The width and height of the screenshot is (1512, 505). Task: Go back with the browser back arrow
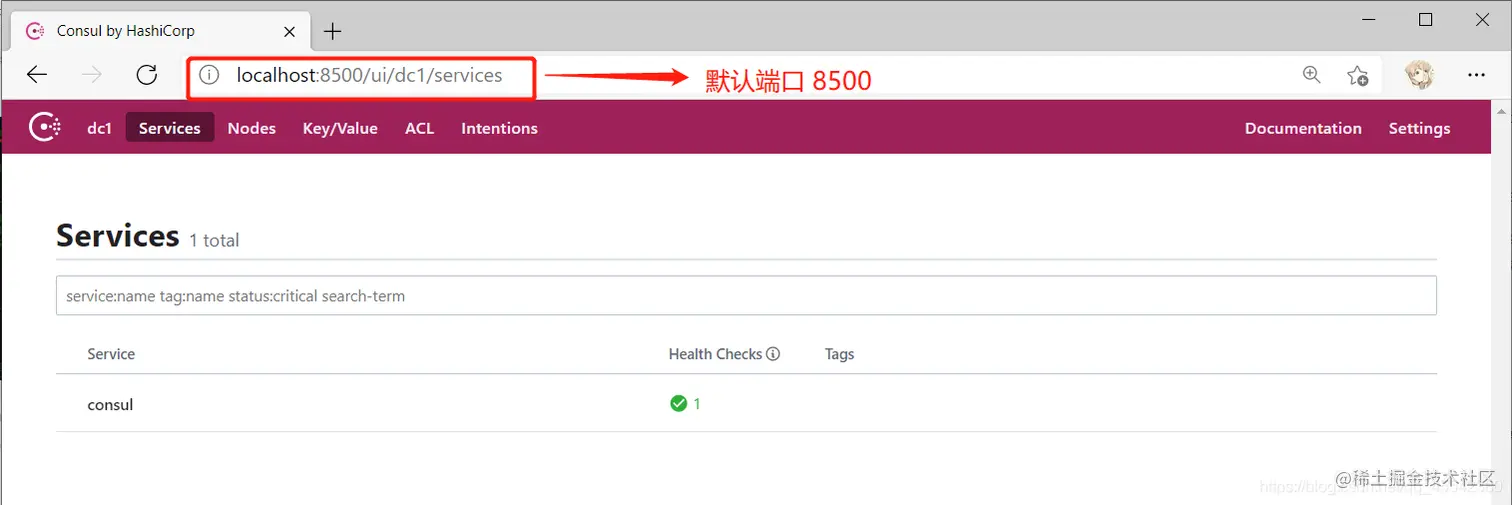37,75
